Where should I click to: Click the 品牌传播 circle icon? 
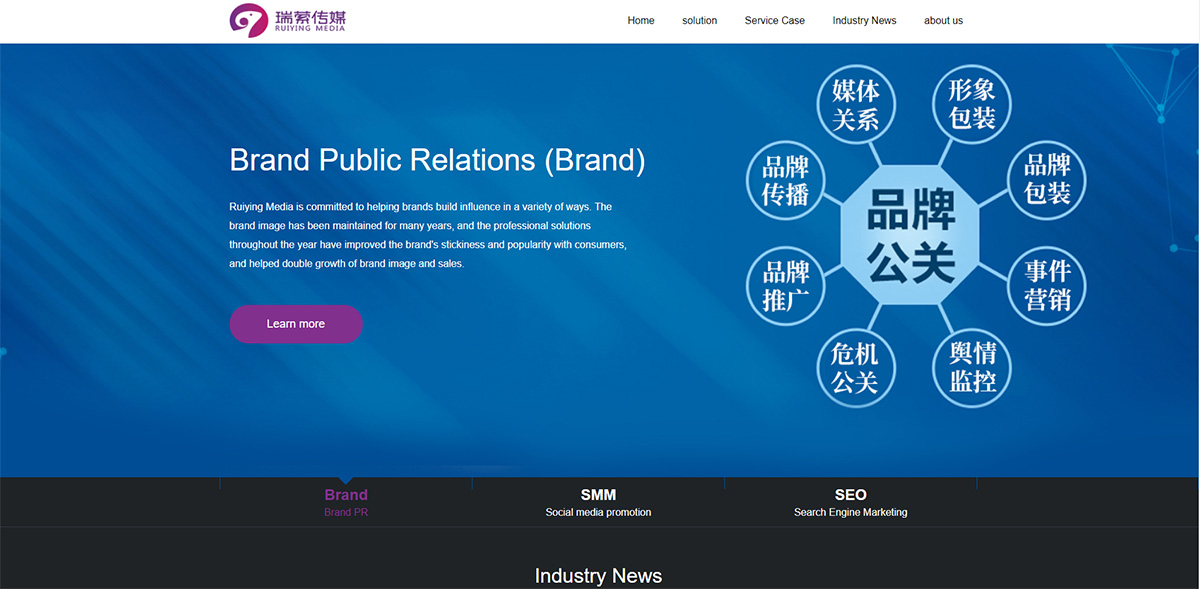point(785,181)
